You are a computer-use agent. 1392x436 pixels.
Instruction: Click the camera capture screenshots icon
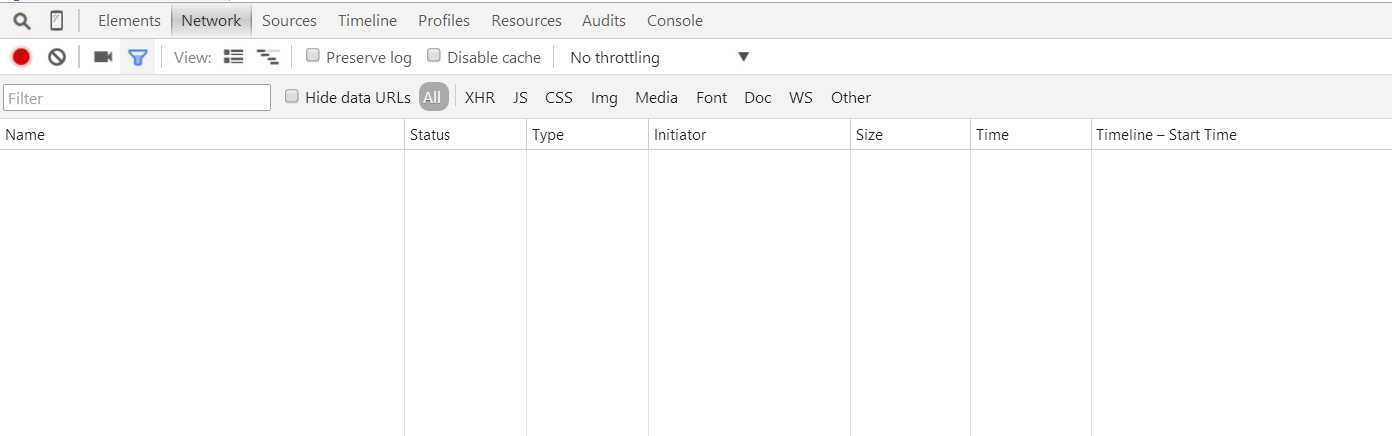(x=103, y=57)
